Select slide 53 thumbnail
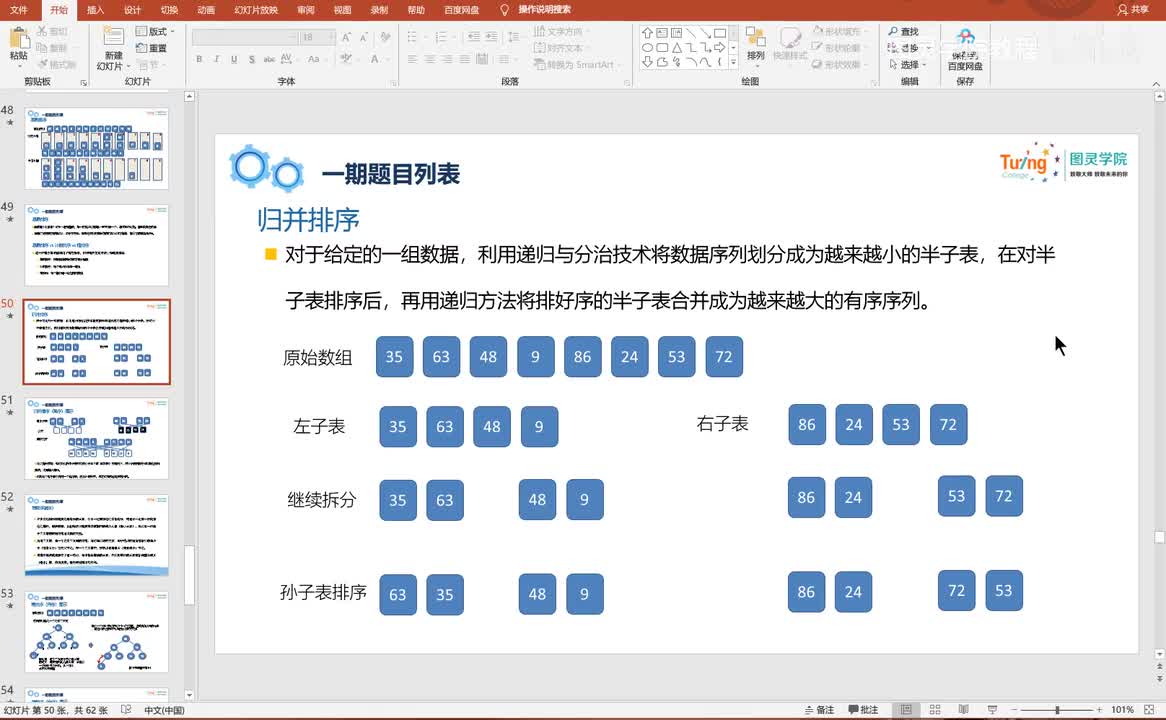 coord(97,631)
